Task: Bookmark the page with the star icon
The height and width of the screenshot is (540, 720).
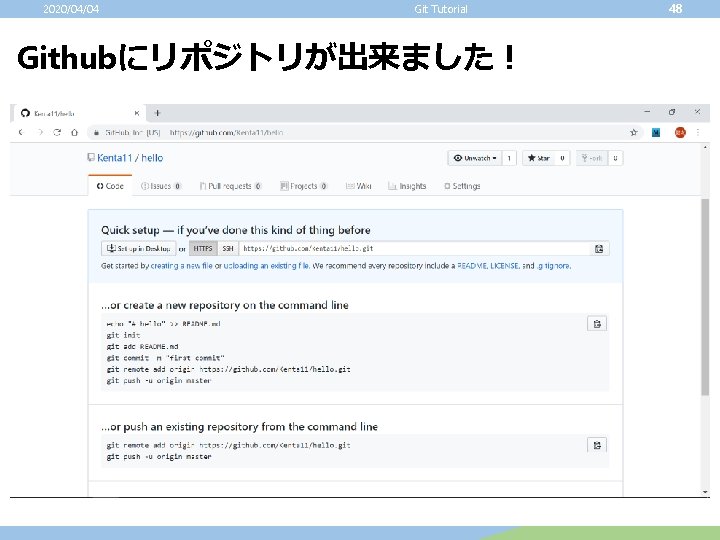Action: (634, 132)
